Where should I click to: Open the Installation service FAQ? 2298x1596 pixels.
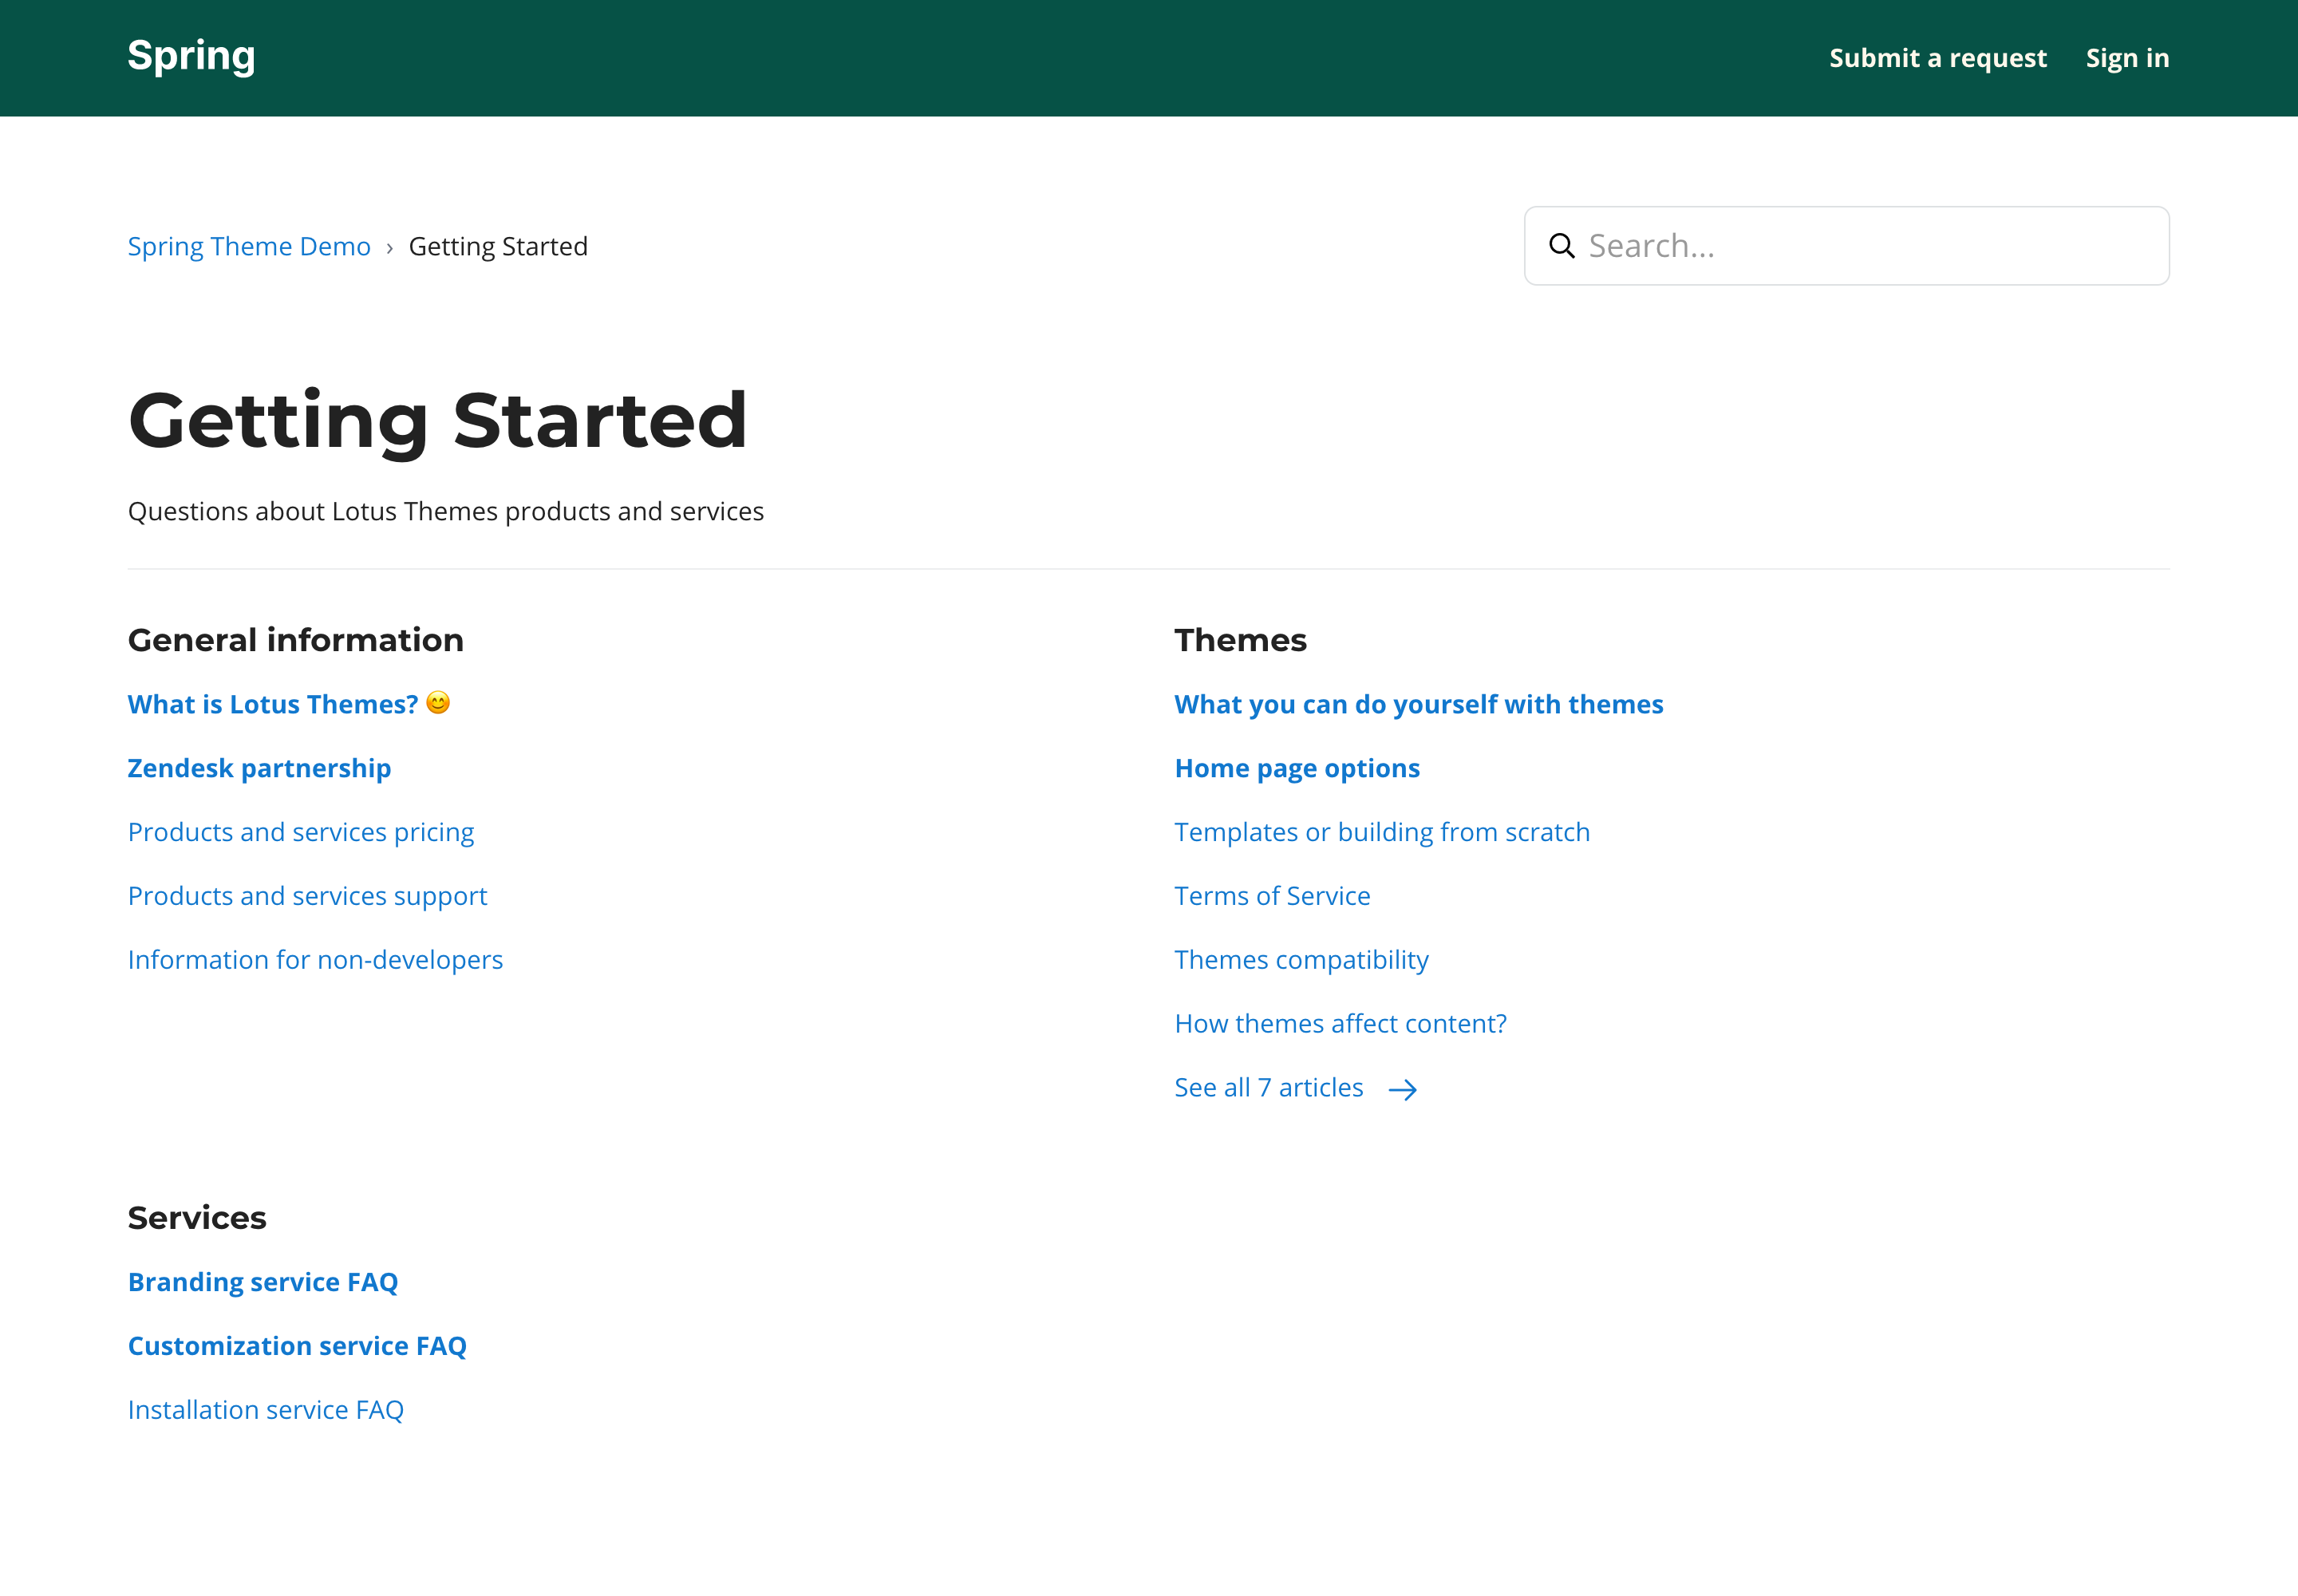click(266, 1410)
